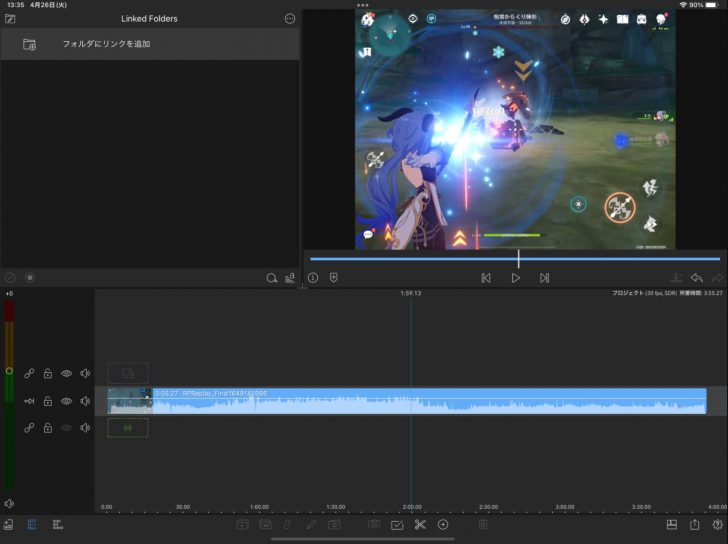Jump to the previous edit
728x544 pixels.
point(486,278)
